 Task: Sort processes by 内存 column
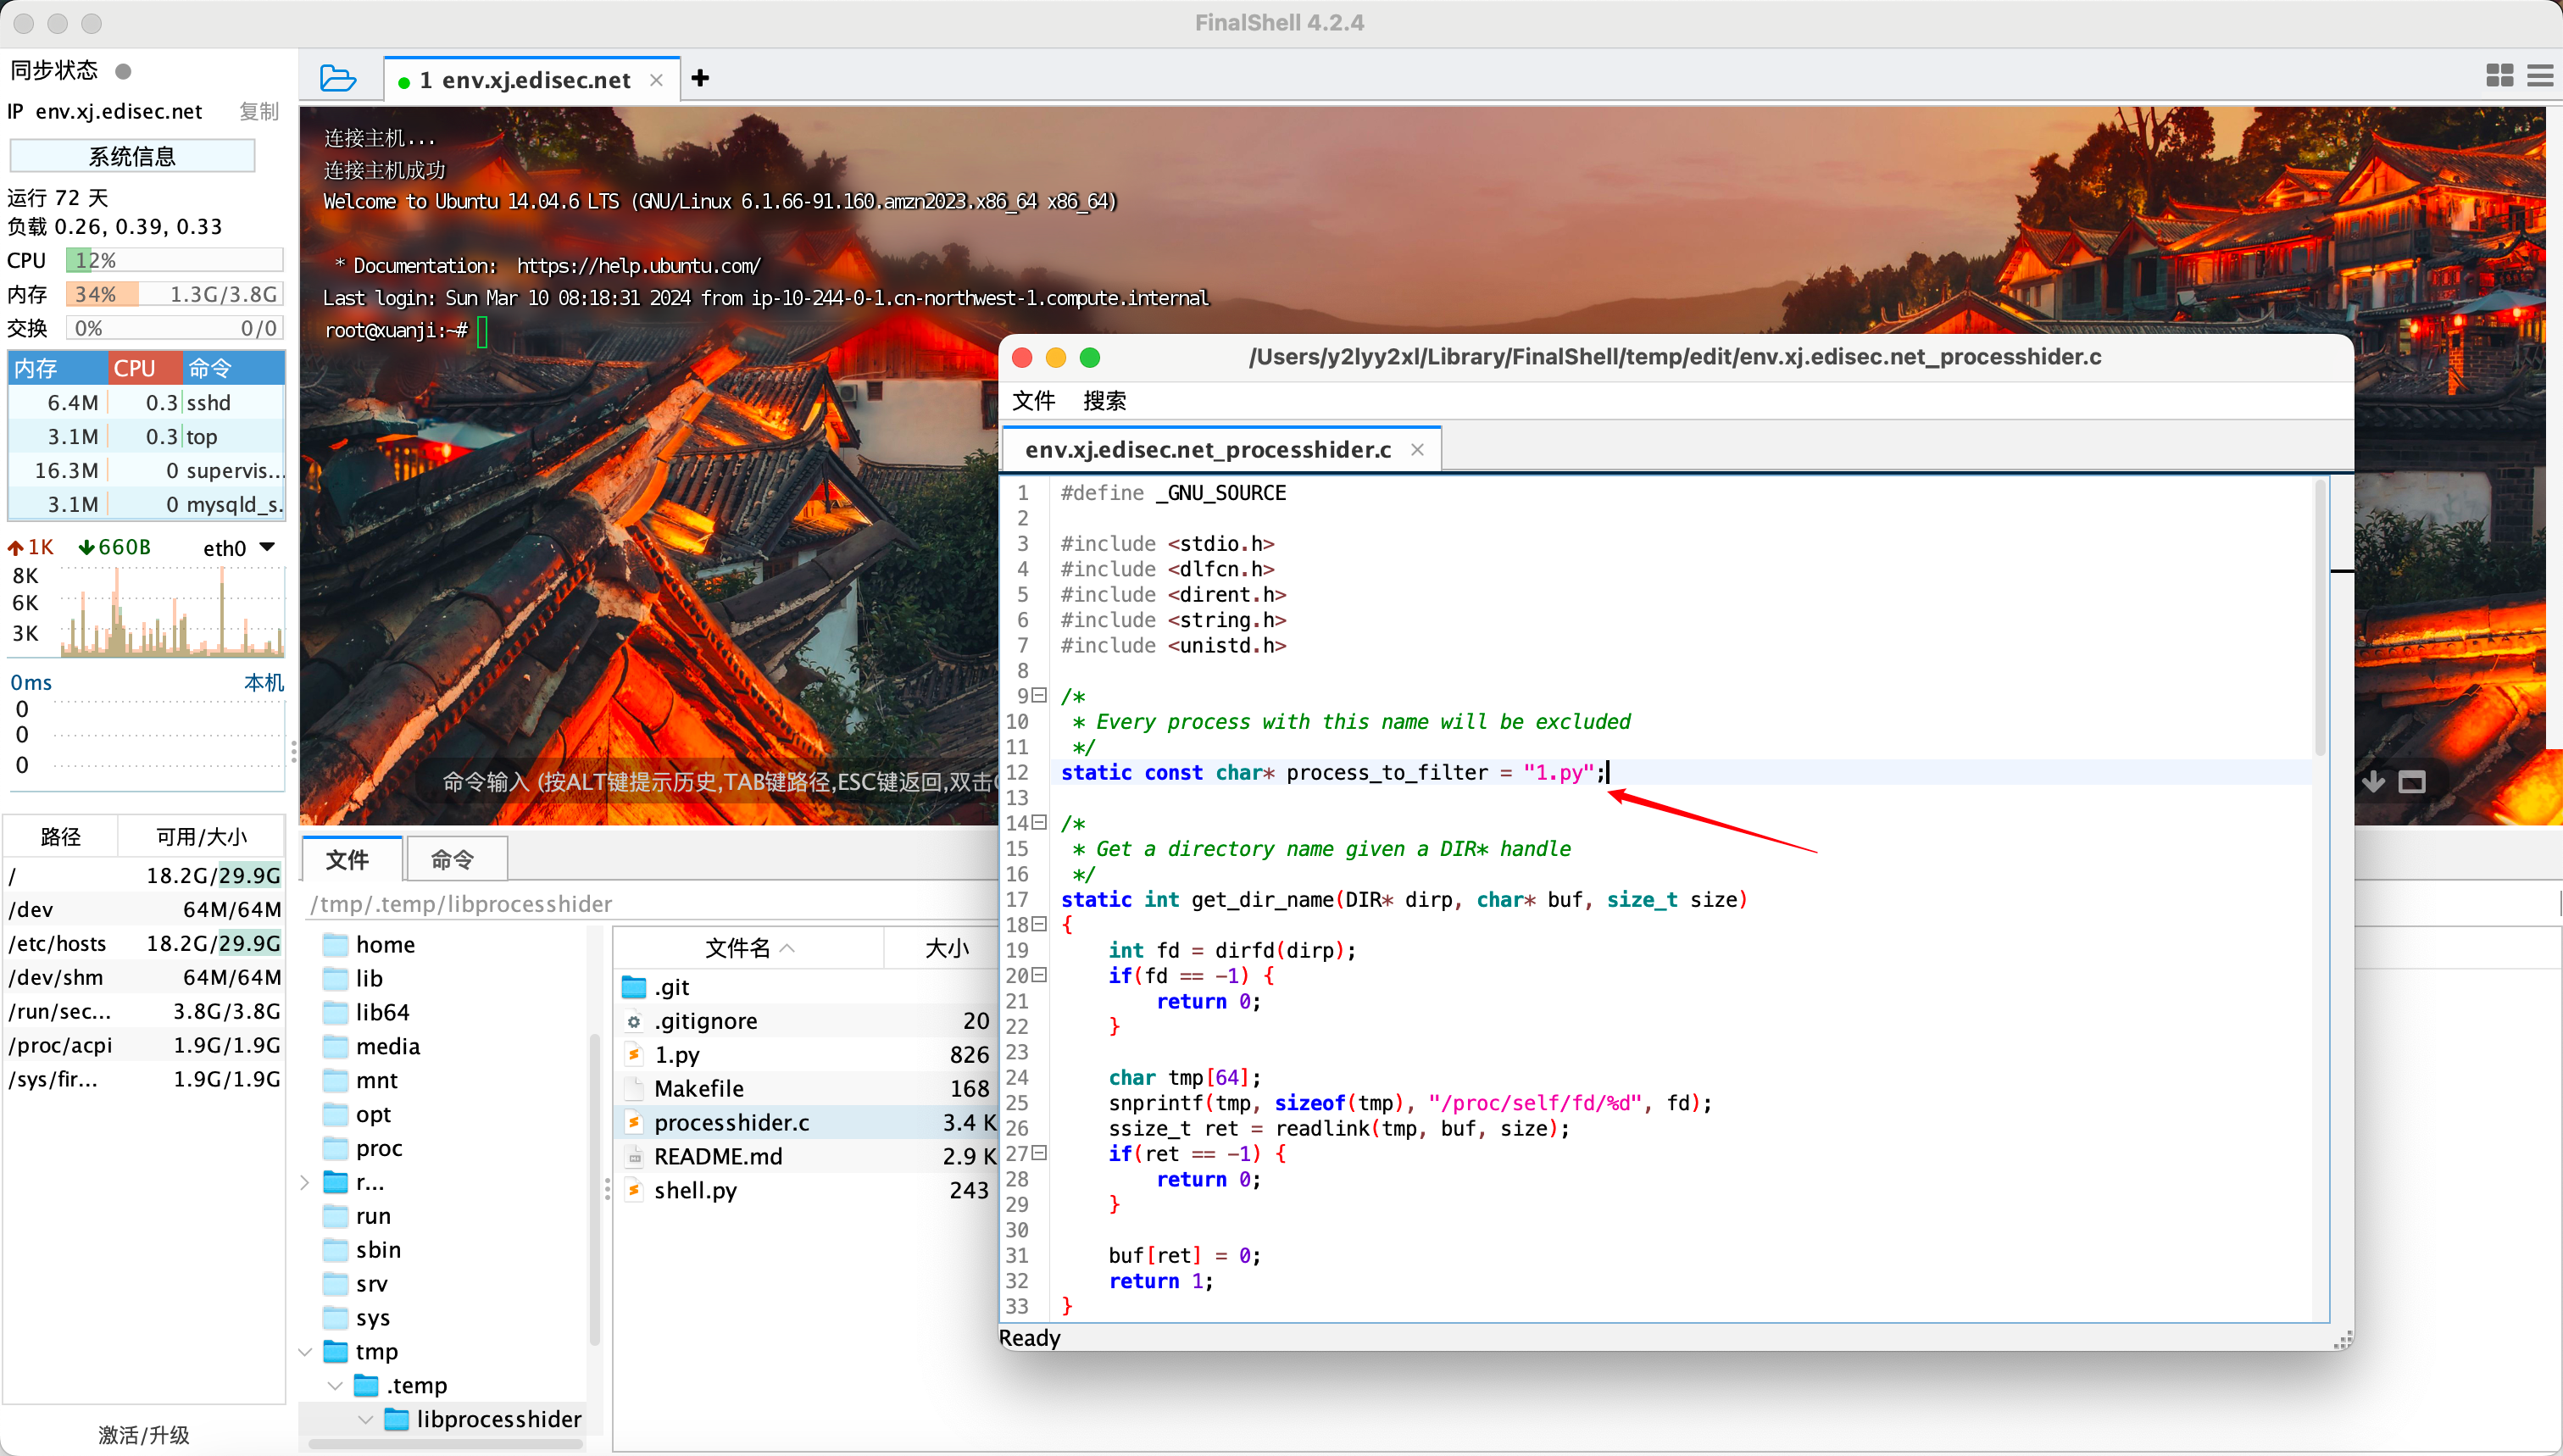click(x=57, y=368)
